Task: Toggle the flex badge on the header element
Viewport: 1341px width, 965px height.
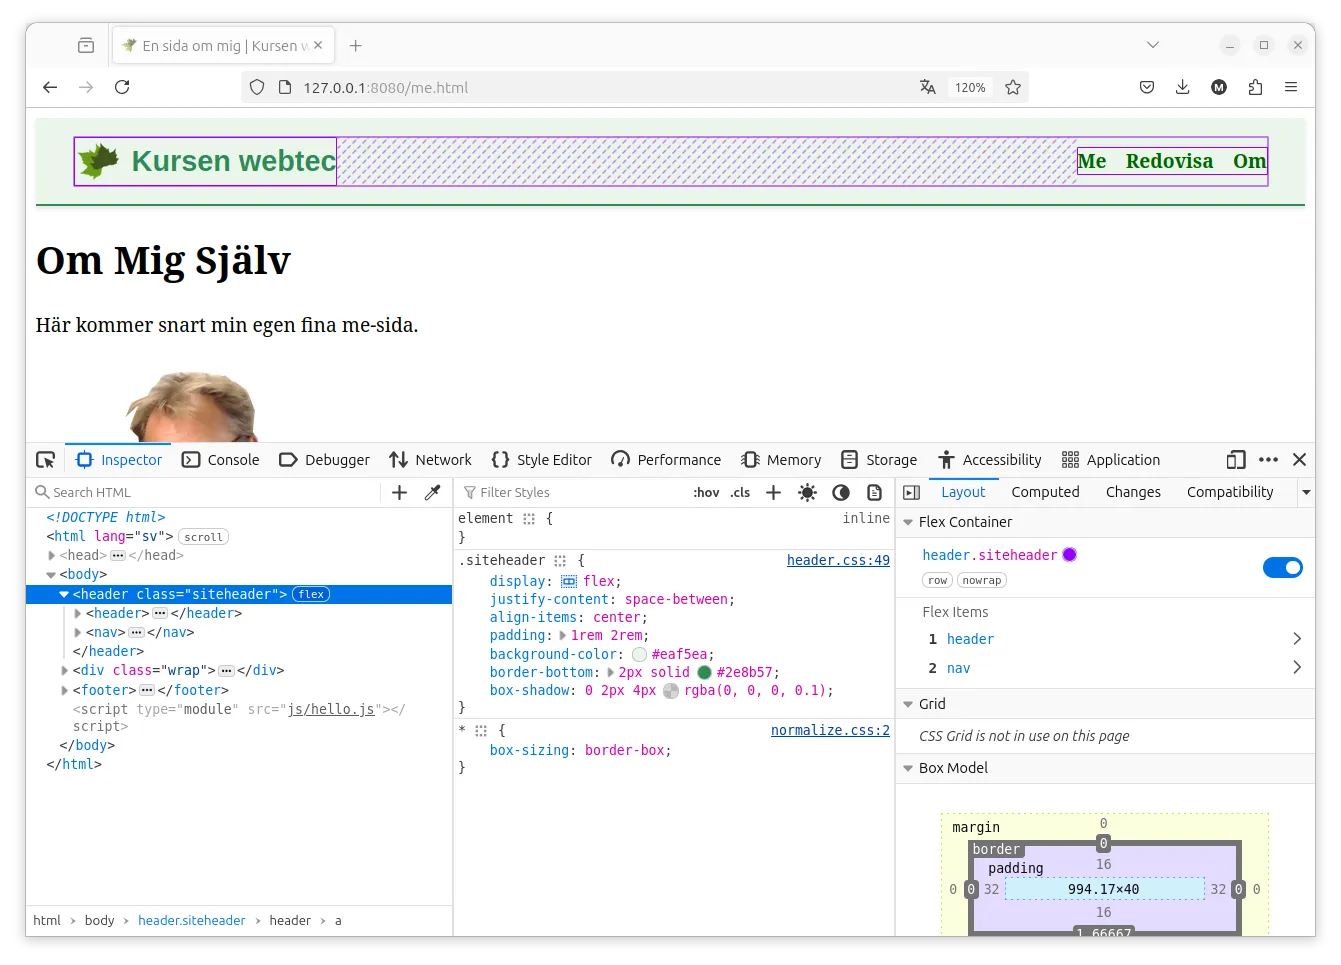Action: tap(311, 594)
